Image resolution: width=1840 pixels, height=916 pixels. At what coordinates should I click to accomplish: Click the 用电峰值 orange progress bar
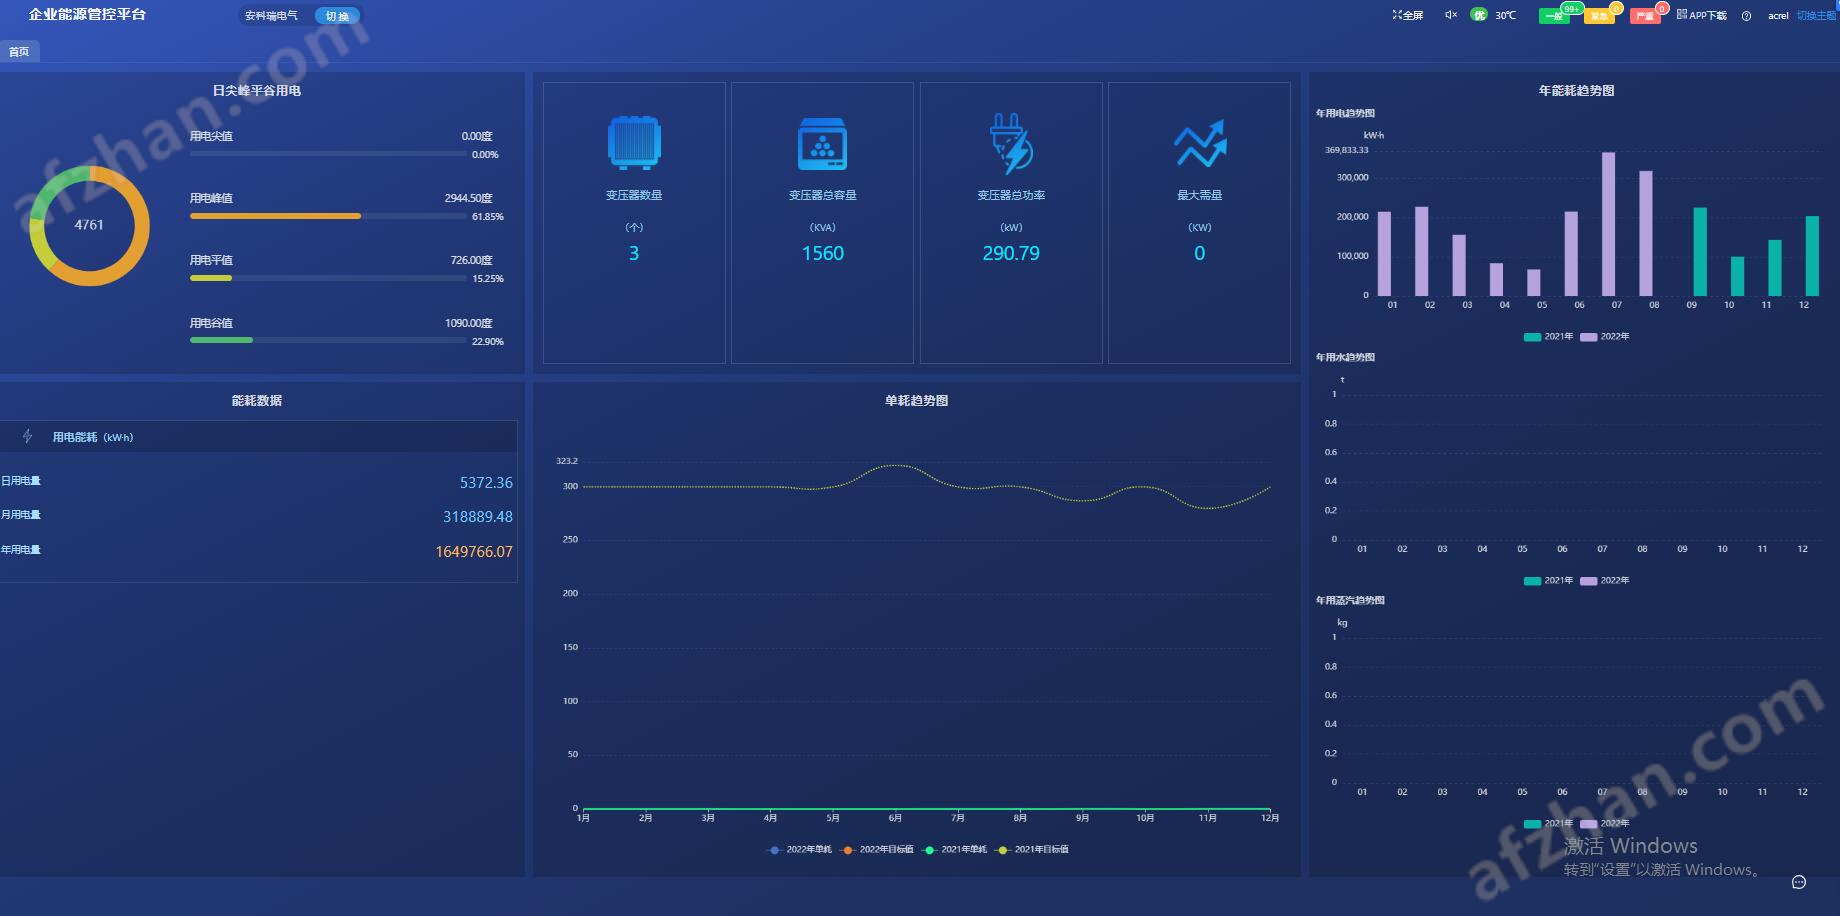click(x=275, y=216)
